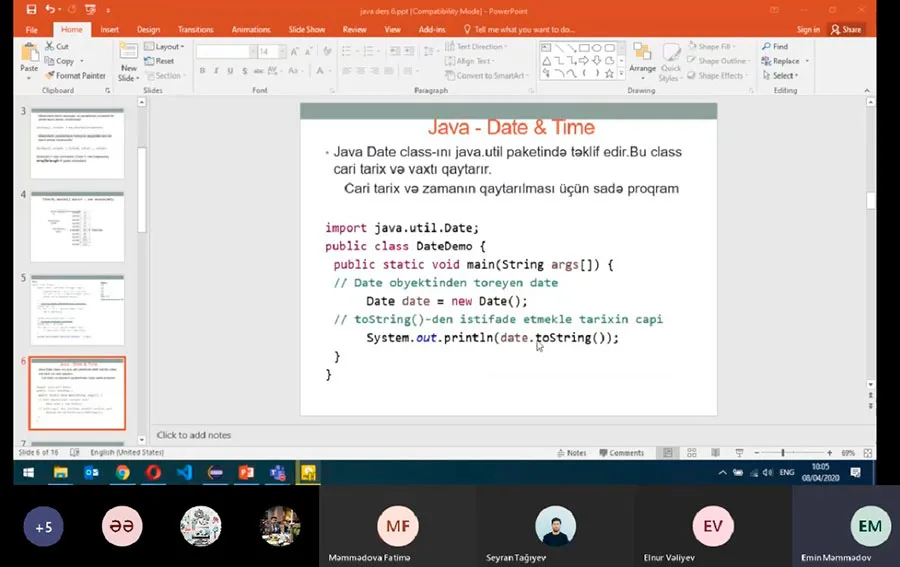Start Slide Show from status bar icon
The height and width of the screenshot is (567, 900).
click(x=739, y=453)
